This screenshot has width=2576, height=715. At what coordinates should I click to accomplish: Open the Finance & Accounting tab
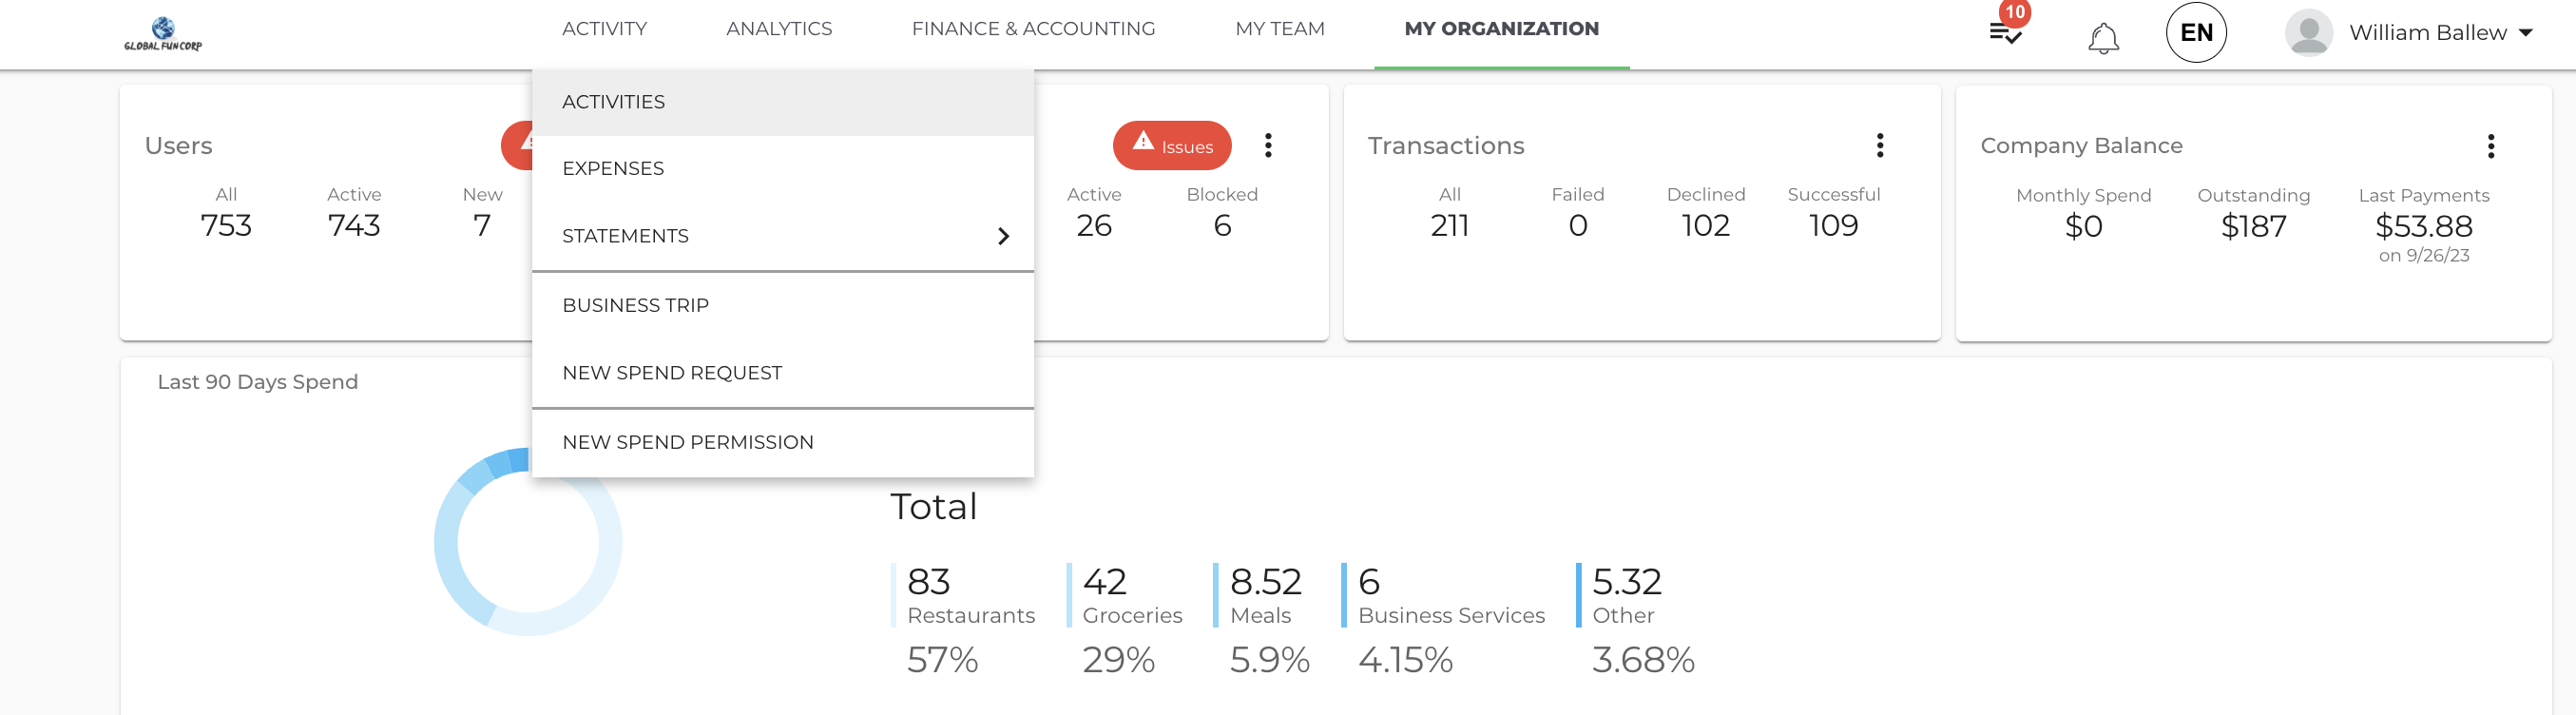1033,29
